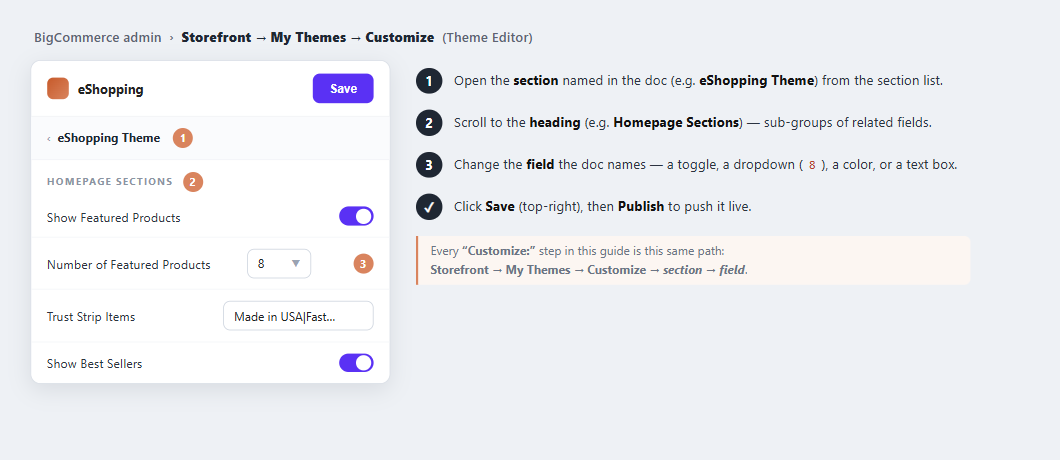The image size is (1060, 460).
Task: Click the Trust Strip Items text box
Action: click(x=298, y=316)
